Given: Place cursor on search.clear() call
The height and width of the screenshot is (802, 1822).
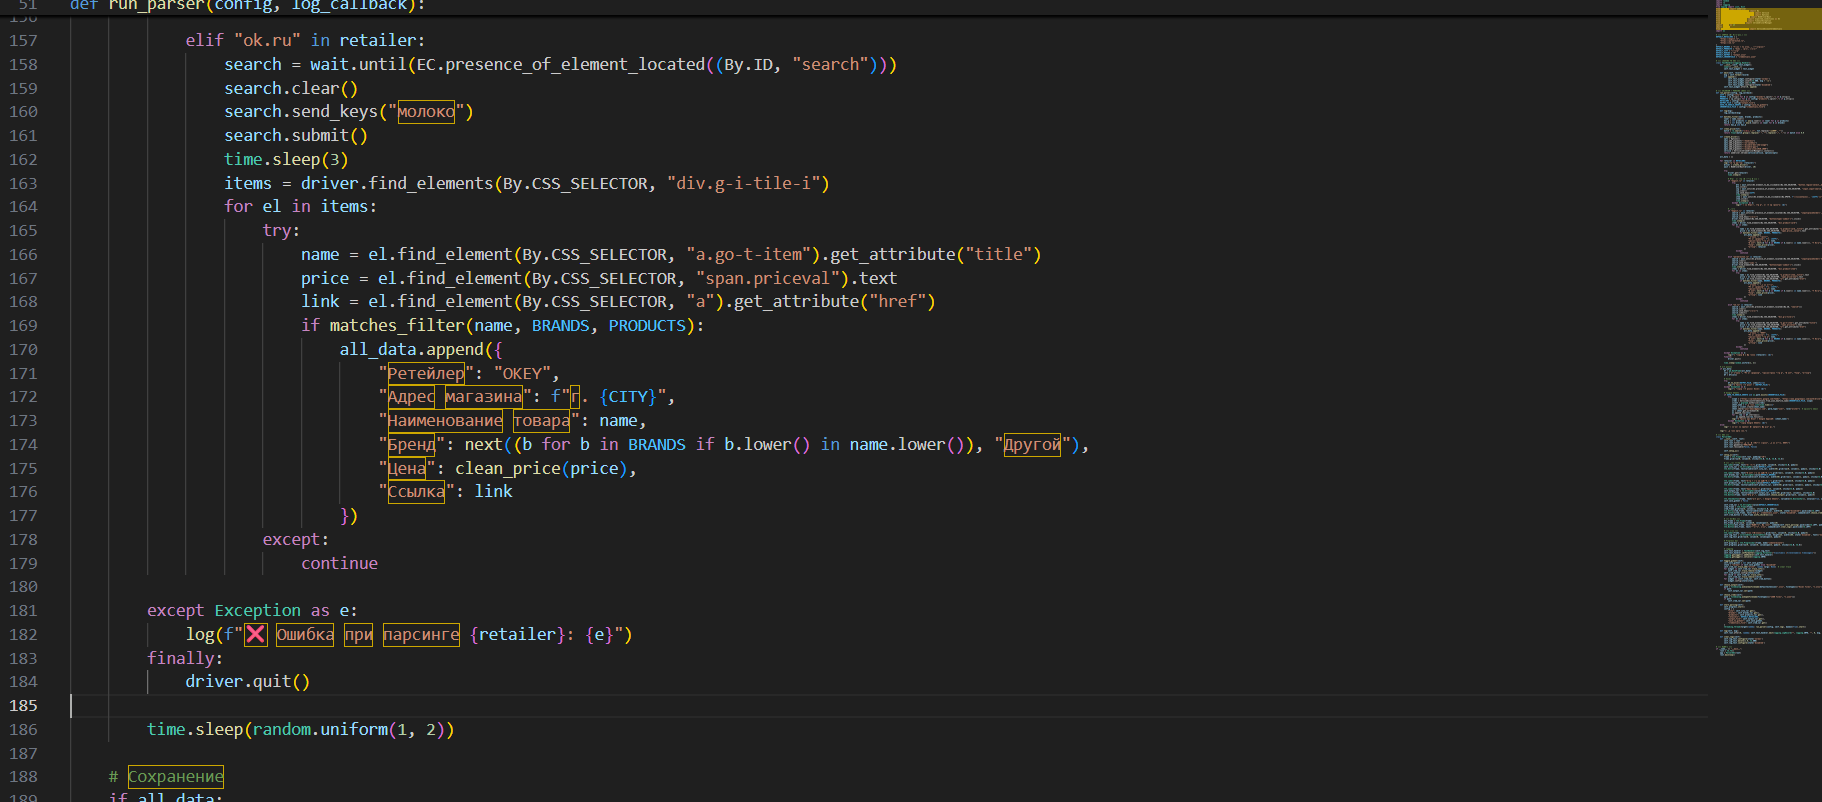Looking at the screenshot, I should tap(291, 88).
